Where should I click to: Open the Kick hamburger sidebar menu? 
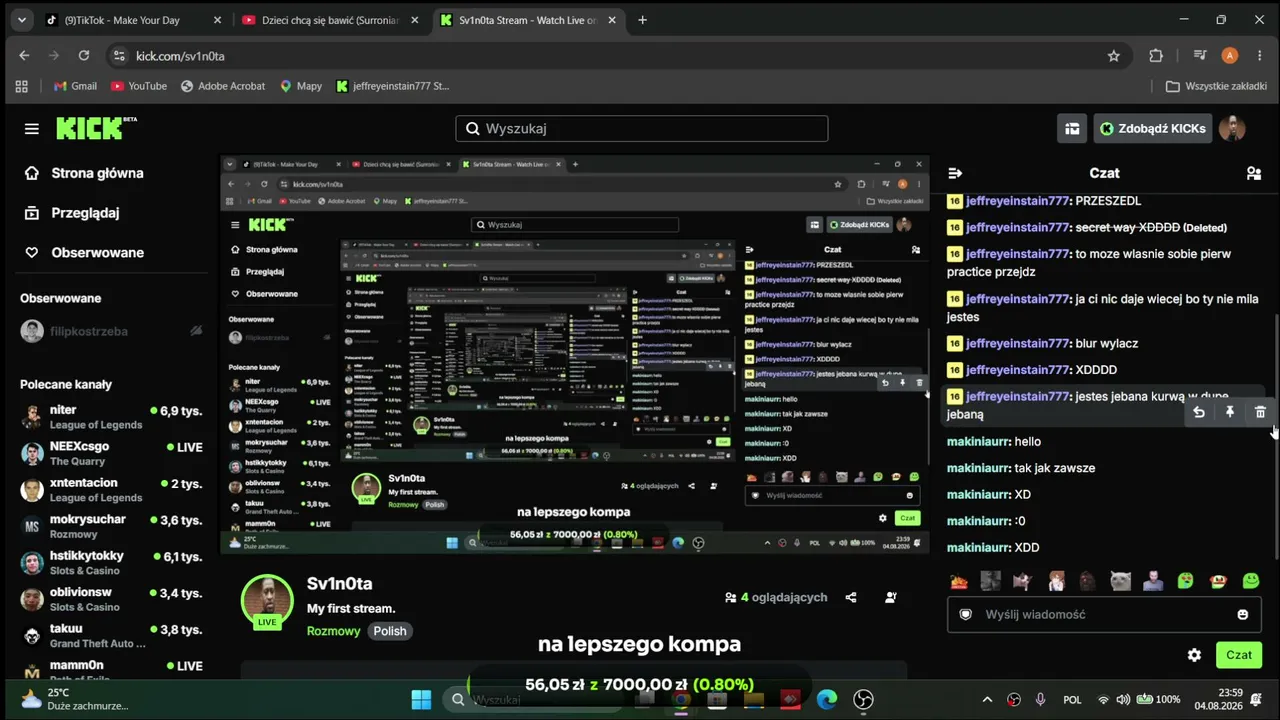click(32, 129)
